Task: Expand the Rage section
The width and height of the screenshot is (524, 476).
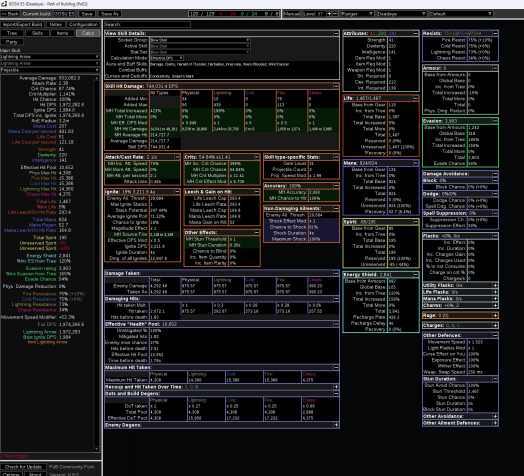Action: [x=495, y=315]
